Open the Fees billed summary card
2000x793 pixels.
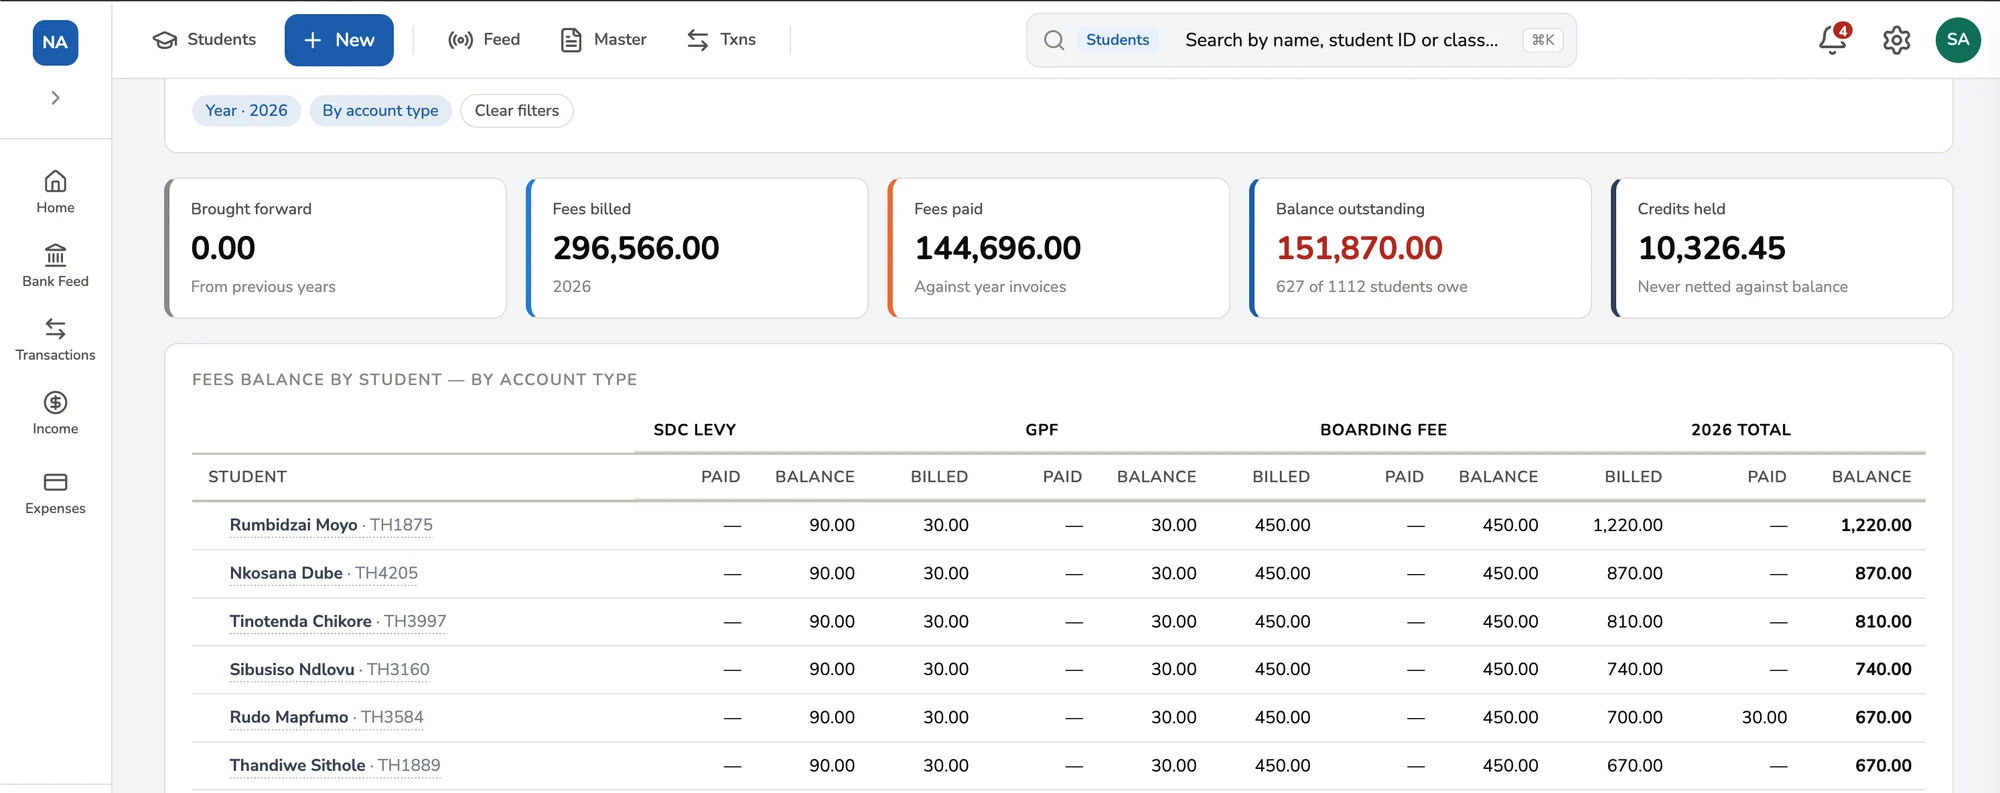[x=697, y=248]
